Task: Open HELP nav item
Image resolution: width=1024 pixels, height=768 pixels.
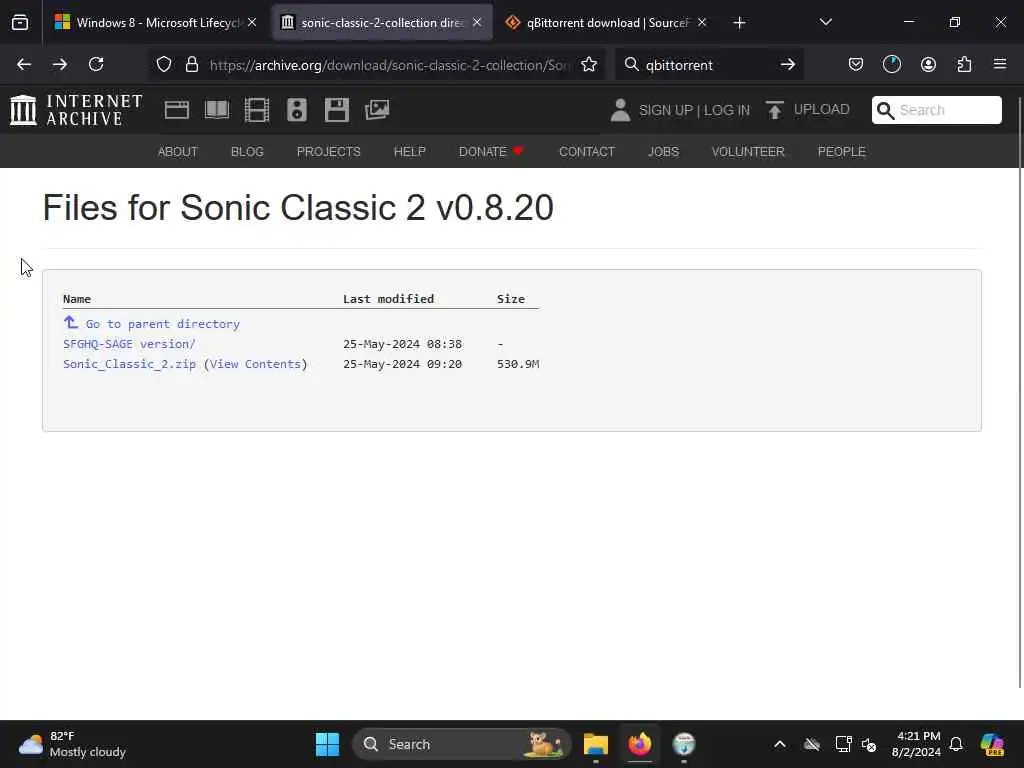Action: [409, 152]
